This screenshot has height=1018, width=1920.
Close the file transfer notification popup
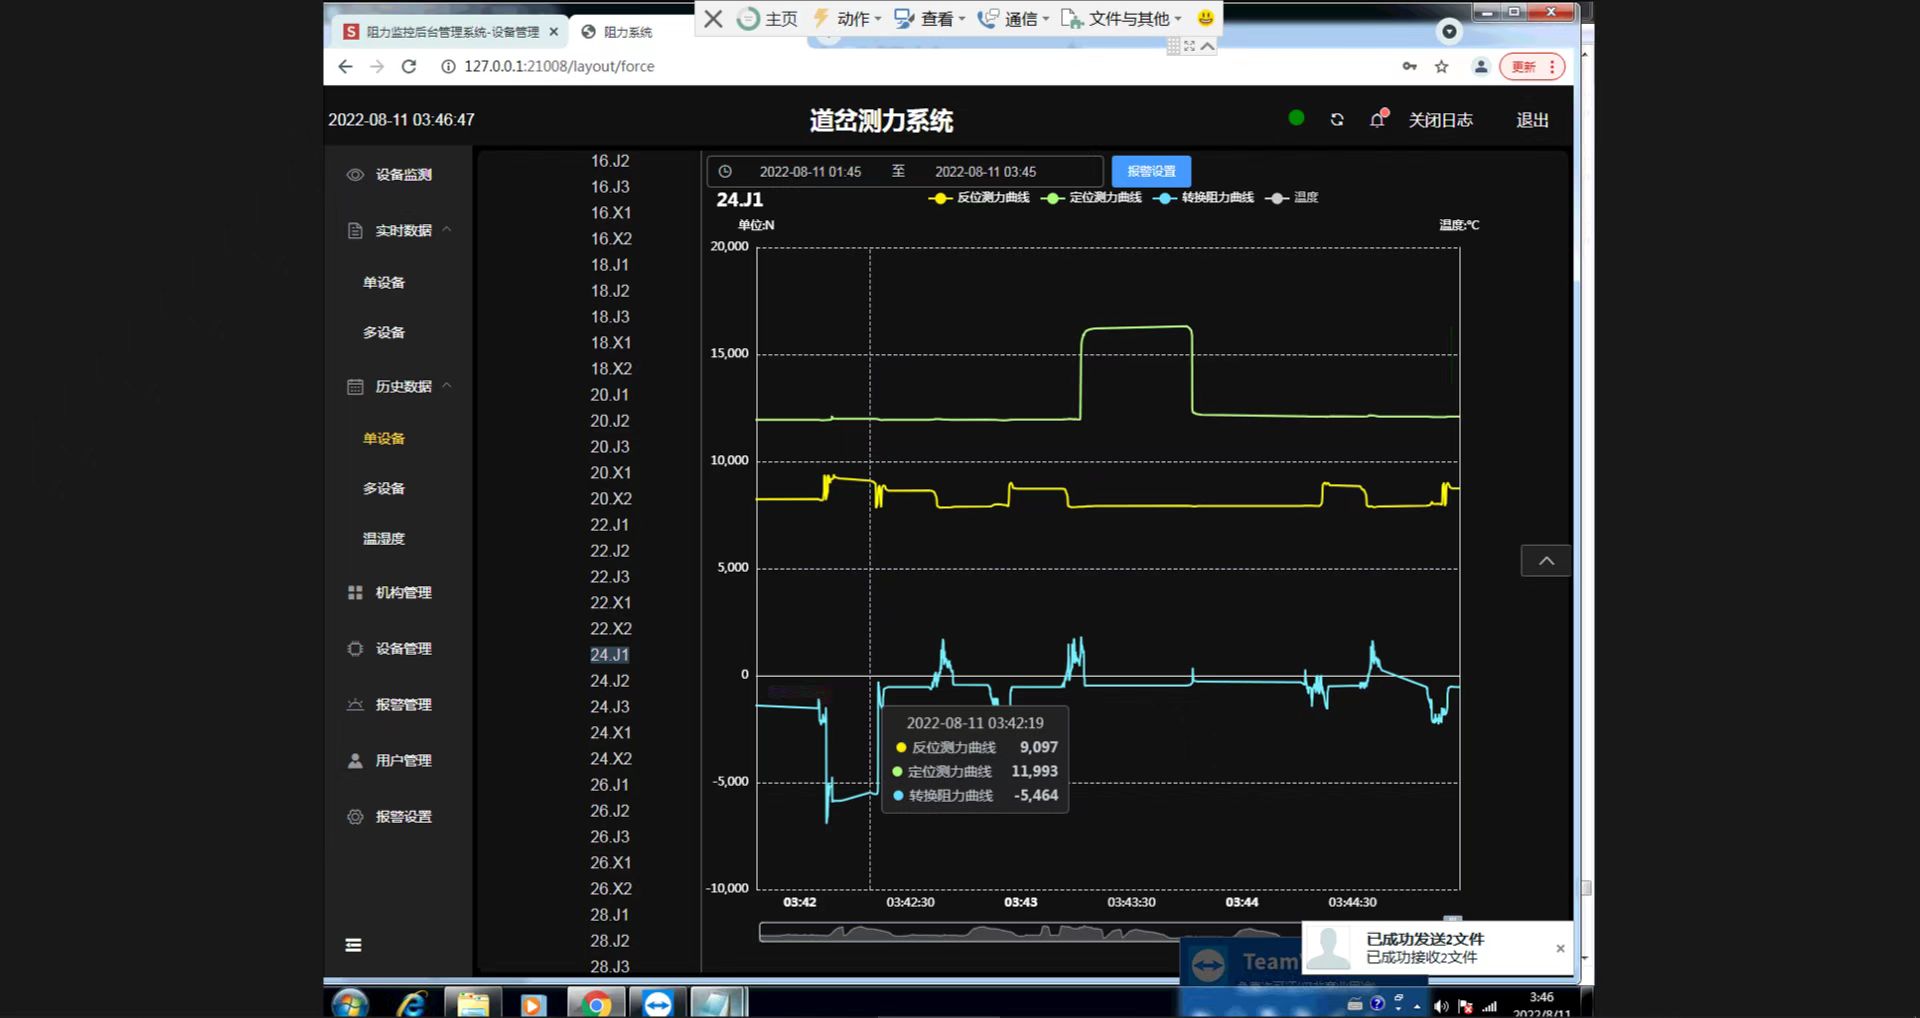pos(1560,948)
